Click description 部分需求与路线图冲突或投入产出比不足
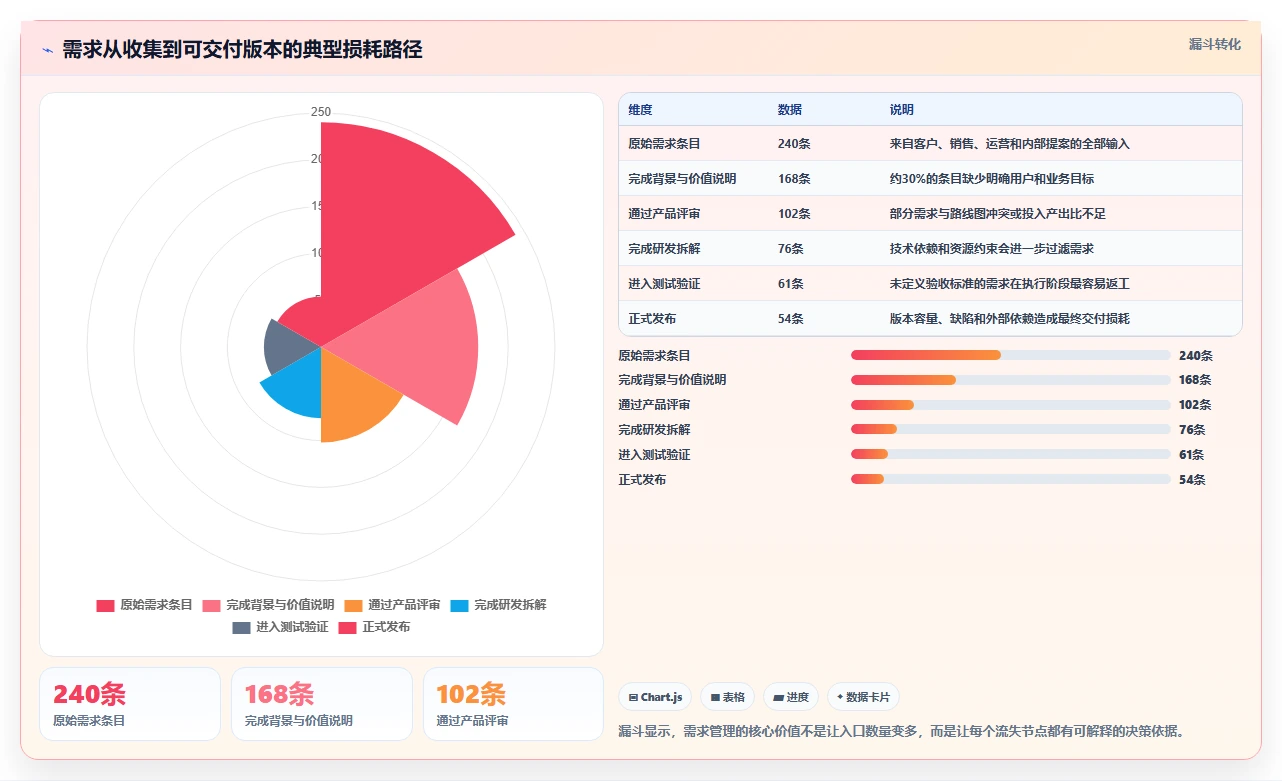The height and width of the screenshot is (781, 1282). click(997, 214)
